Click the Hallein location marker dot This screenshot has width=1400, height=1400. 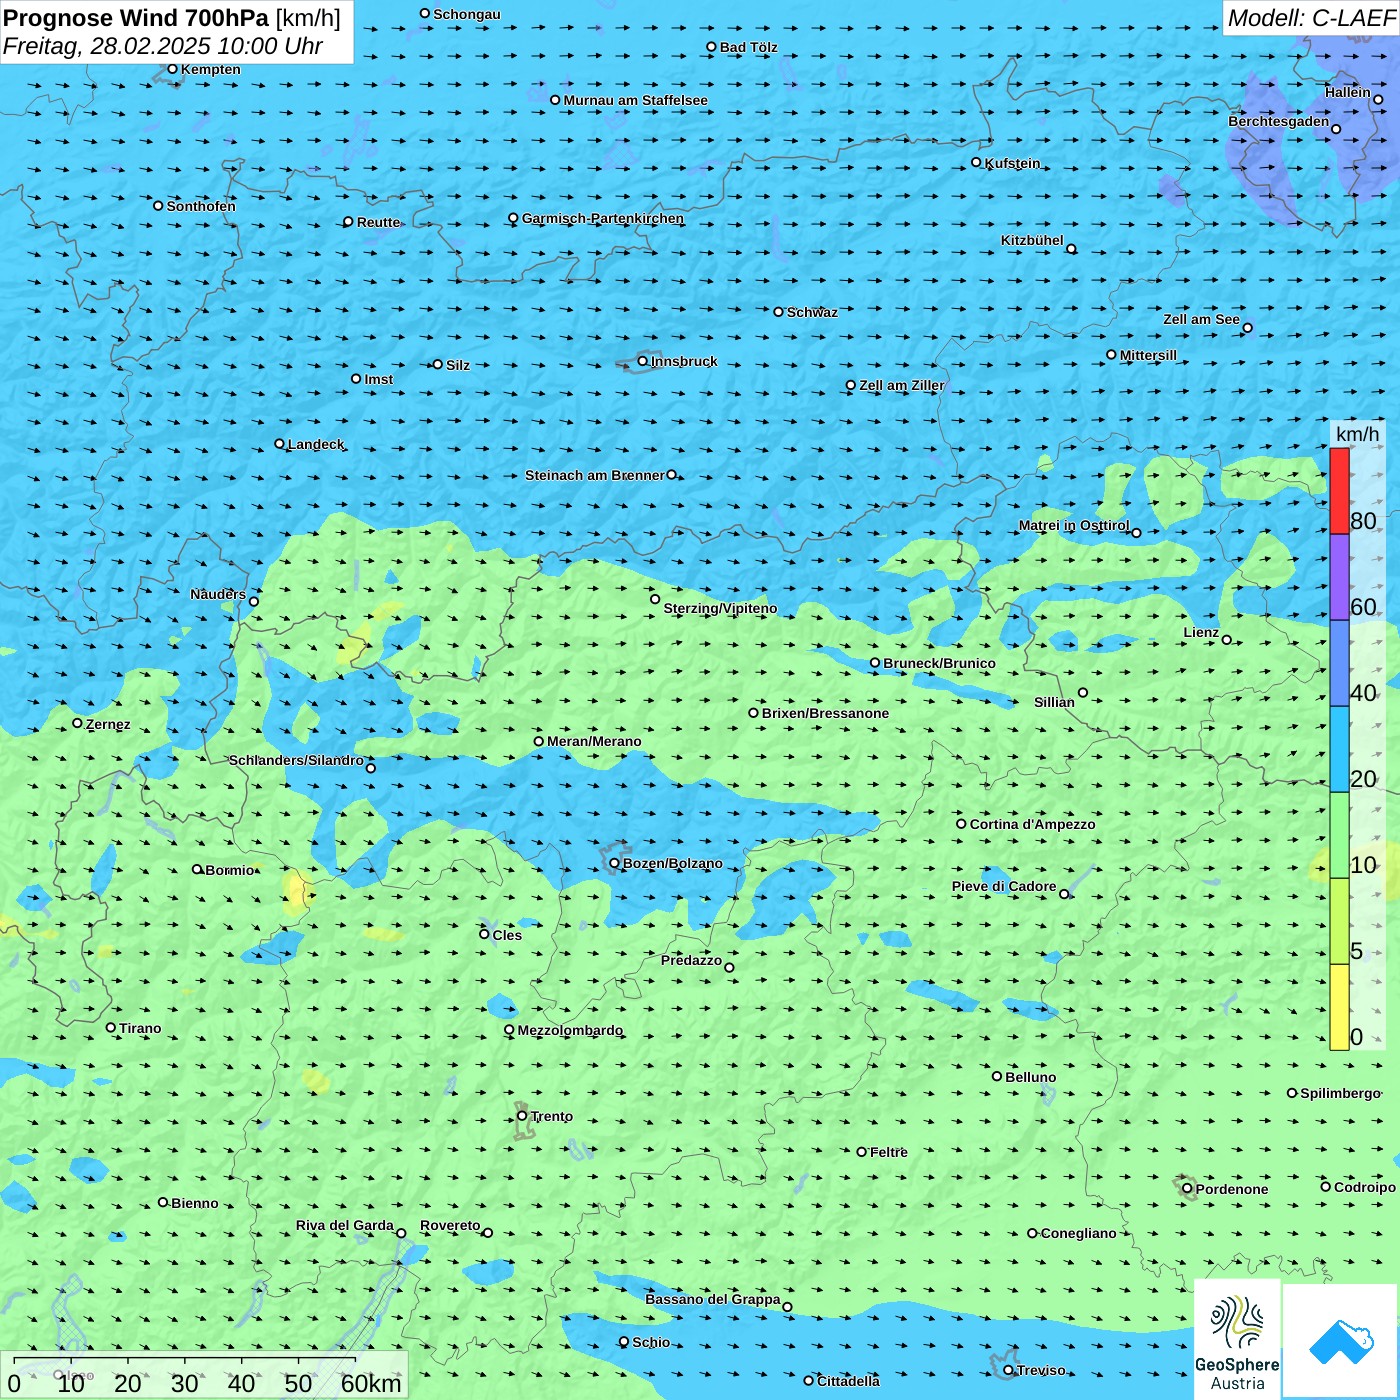tap(1378, 99)
